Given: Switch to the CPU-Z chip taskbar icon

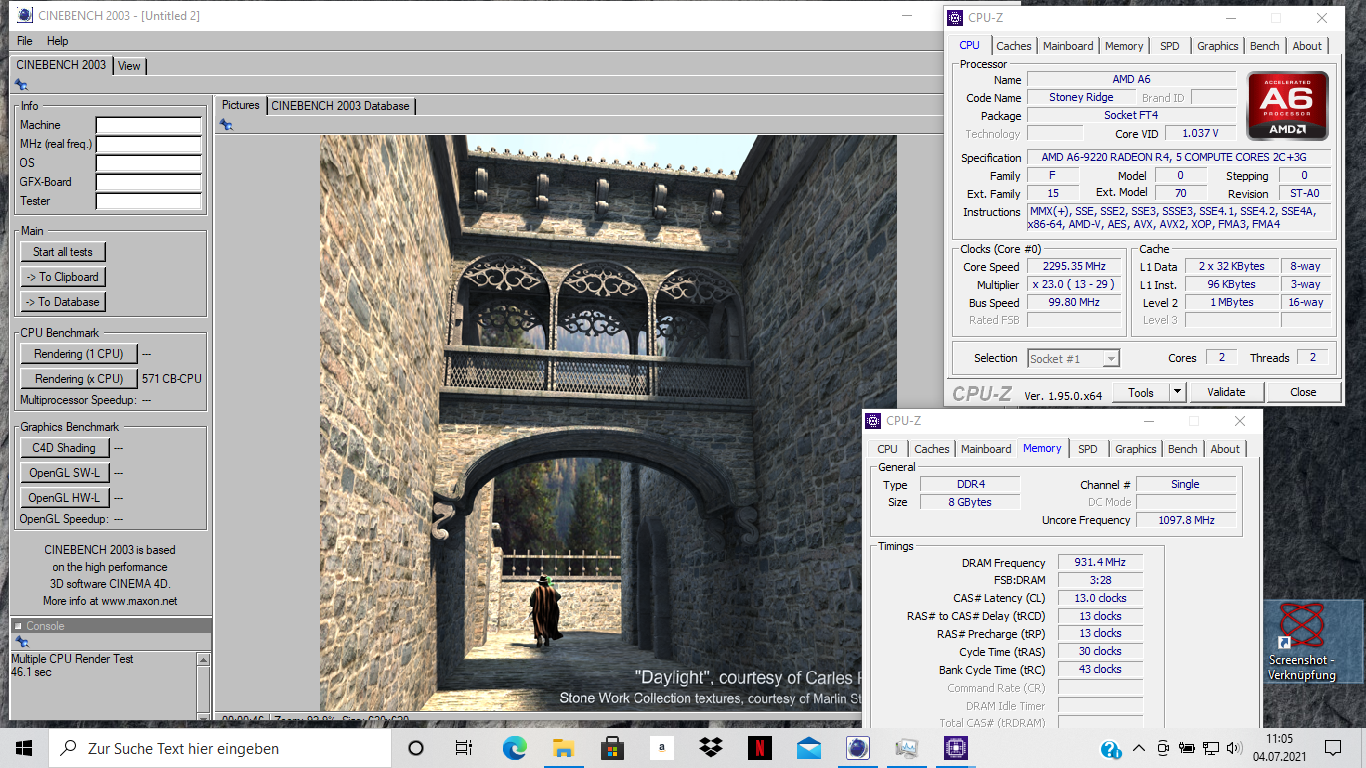Looking at the screenshot, I should 956,748.
